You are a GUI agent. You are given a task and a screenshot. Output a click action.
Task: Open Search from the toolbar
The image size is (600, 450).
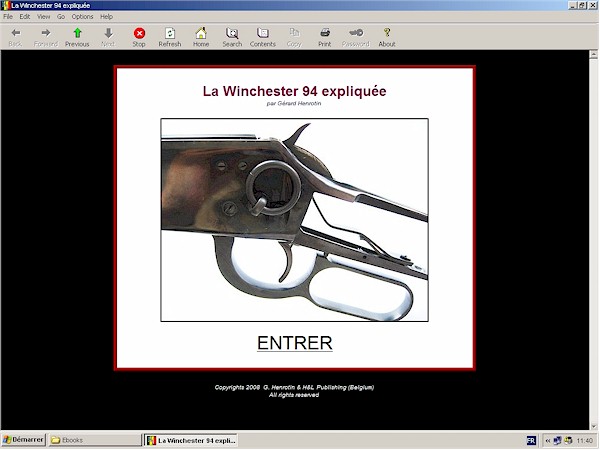[x=232, y=33]
